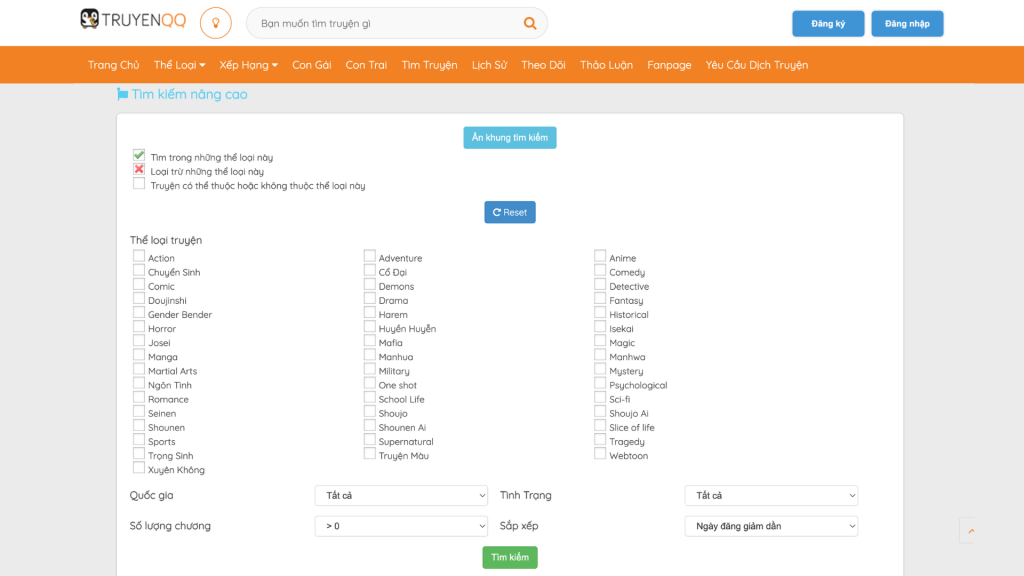Check the Action genre checkbox
Image resolution: width=1024 pixels, height=576 pixels.
[139, 257]
